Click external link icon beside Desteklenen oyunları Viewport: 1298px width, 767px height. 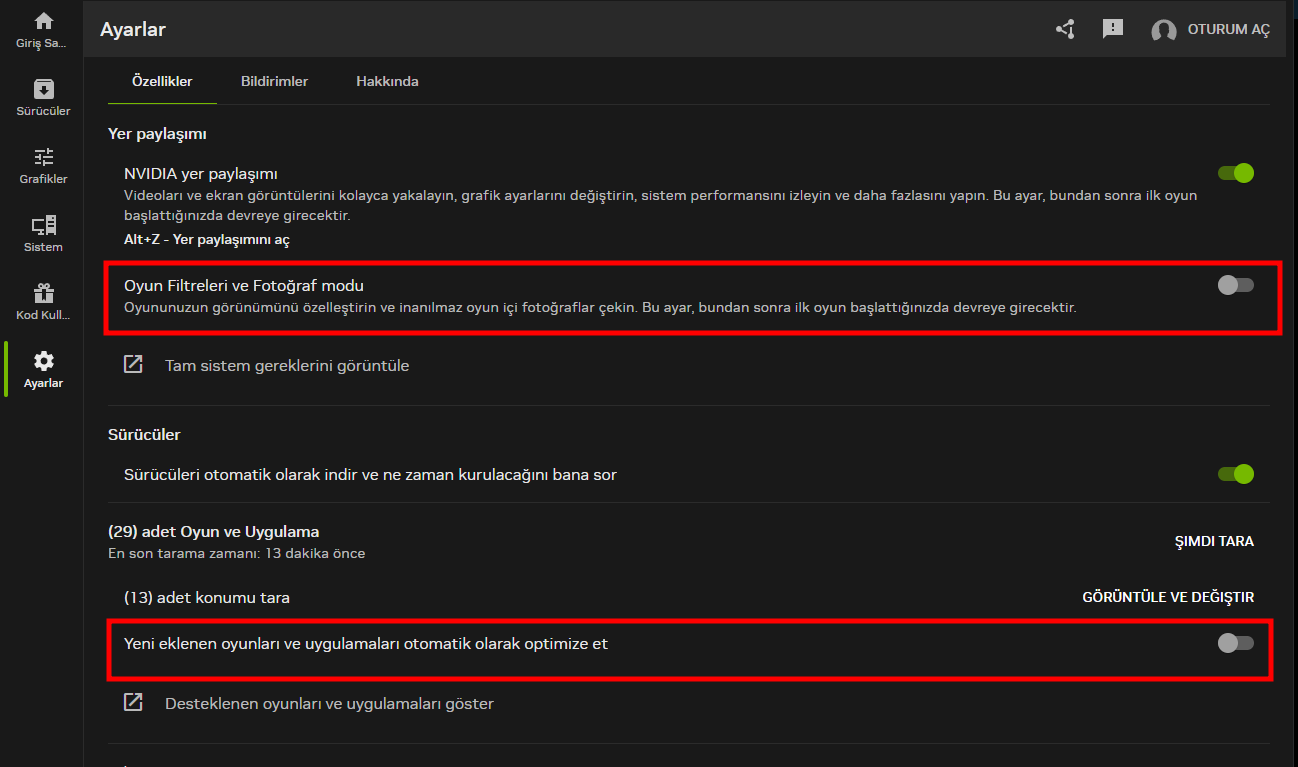tap(133, 703)
